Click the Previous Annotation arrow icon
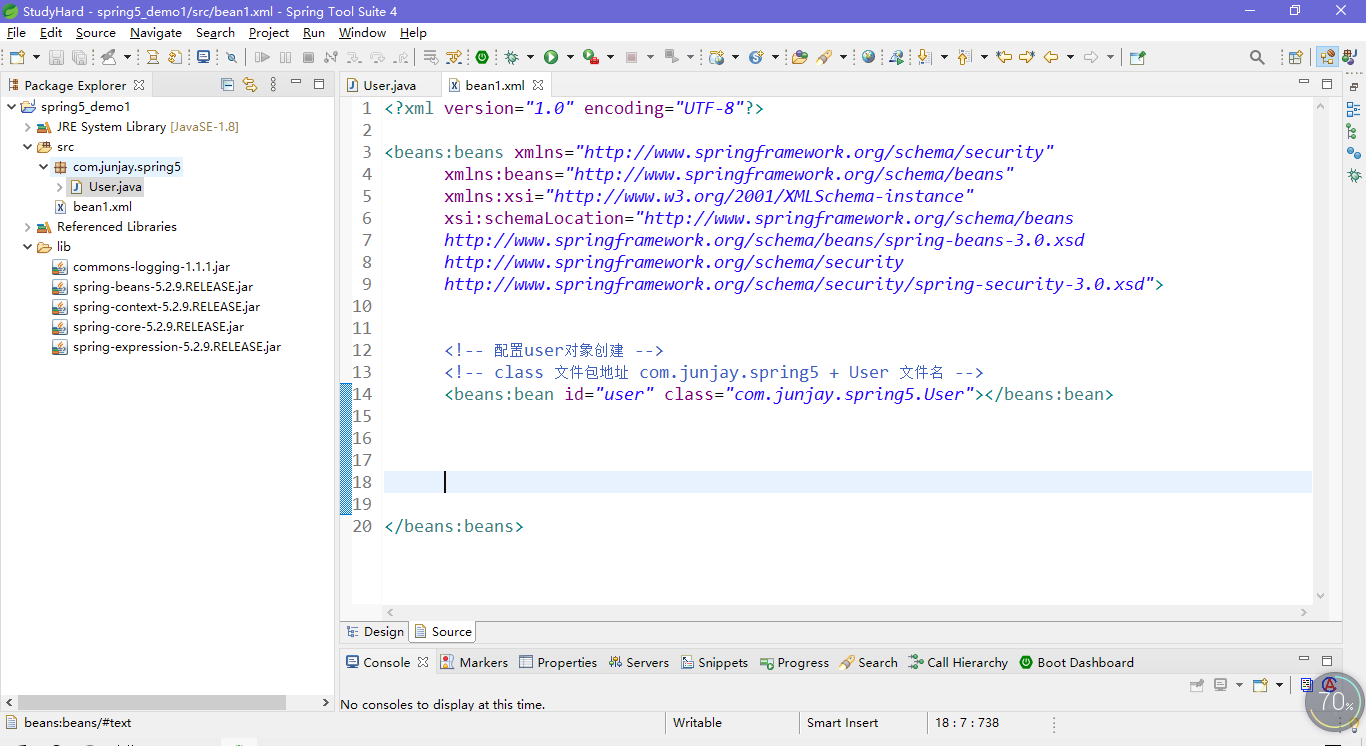The height and width of the screenshot is (746, 1366). coord(964,57)
